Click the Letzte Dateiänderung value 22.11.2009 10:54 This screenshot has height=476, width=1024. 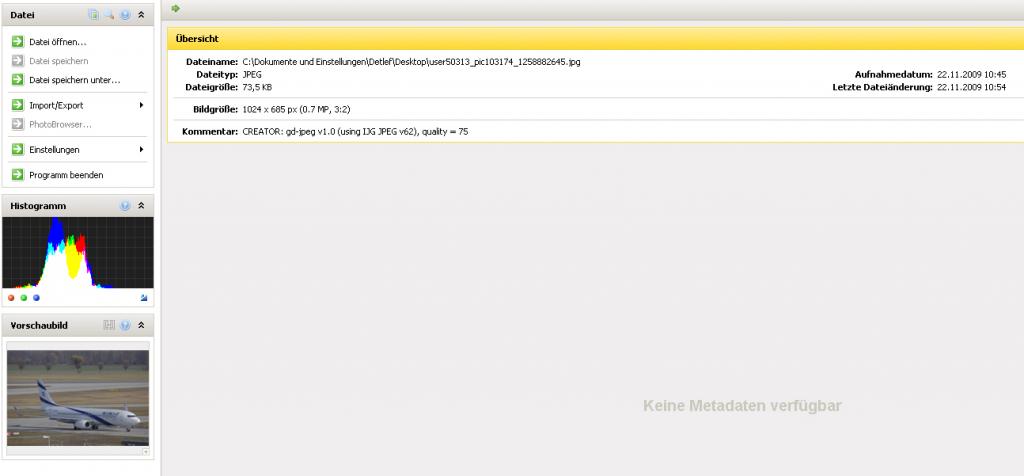pos(972,87)
